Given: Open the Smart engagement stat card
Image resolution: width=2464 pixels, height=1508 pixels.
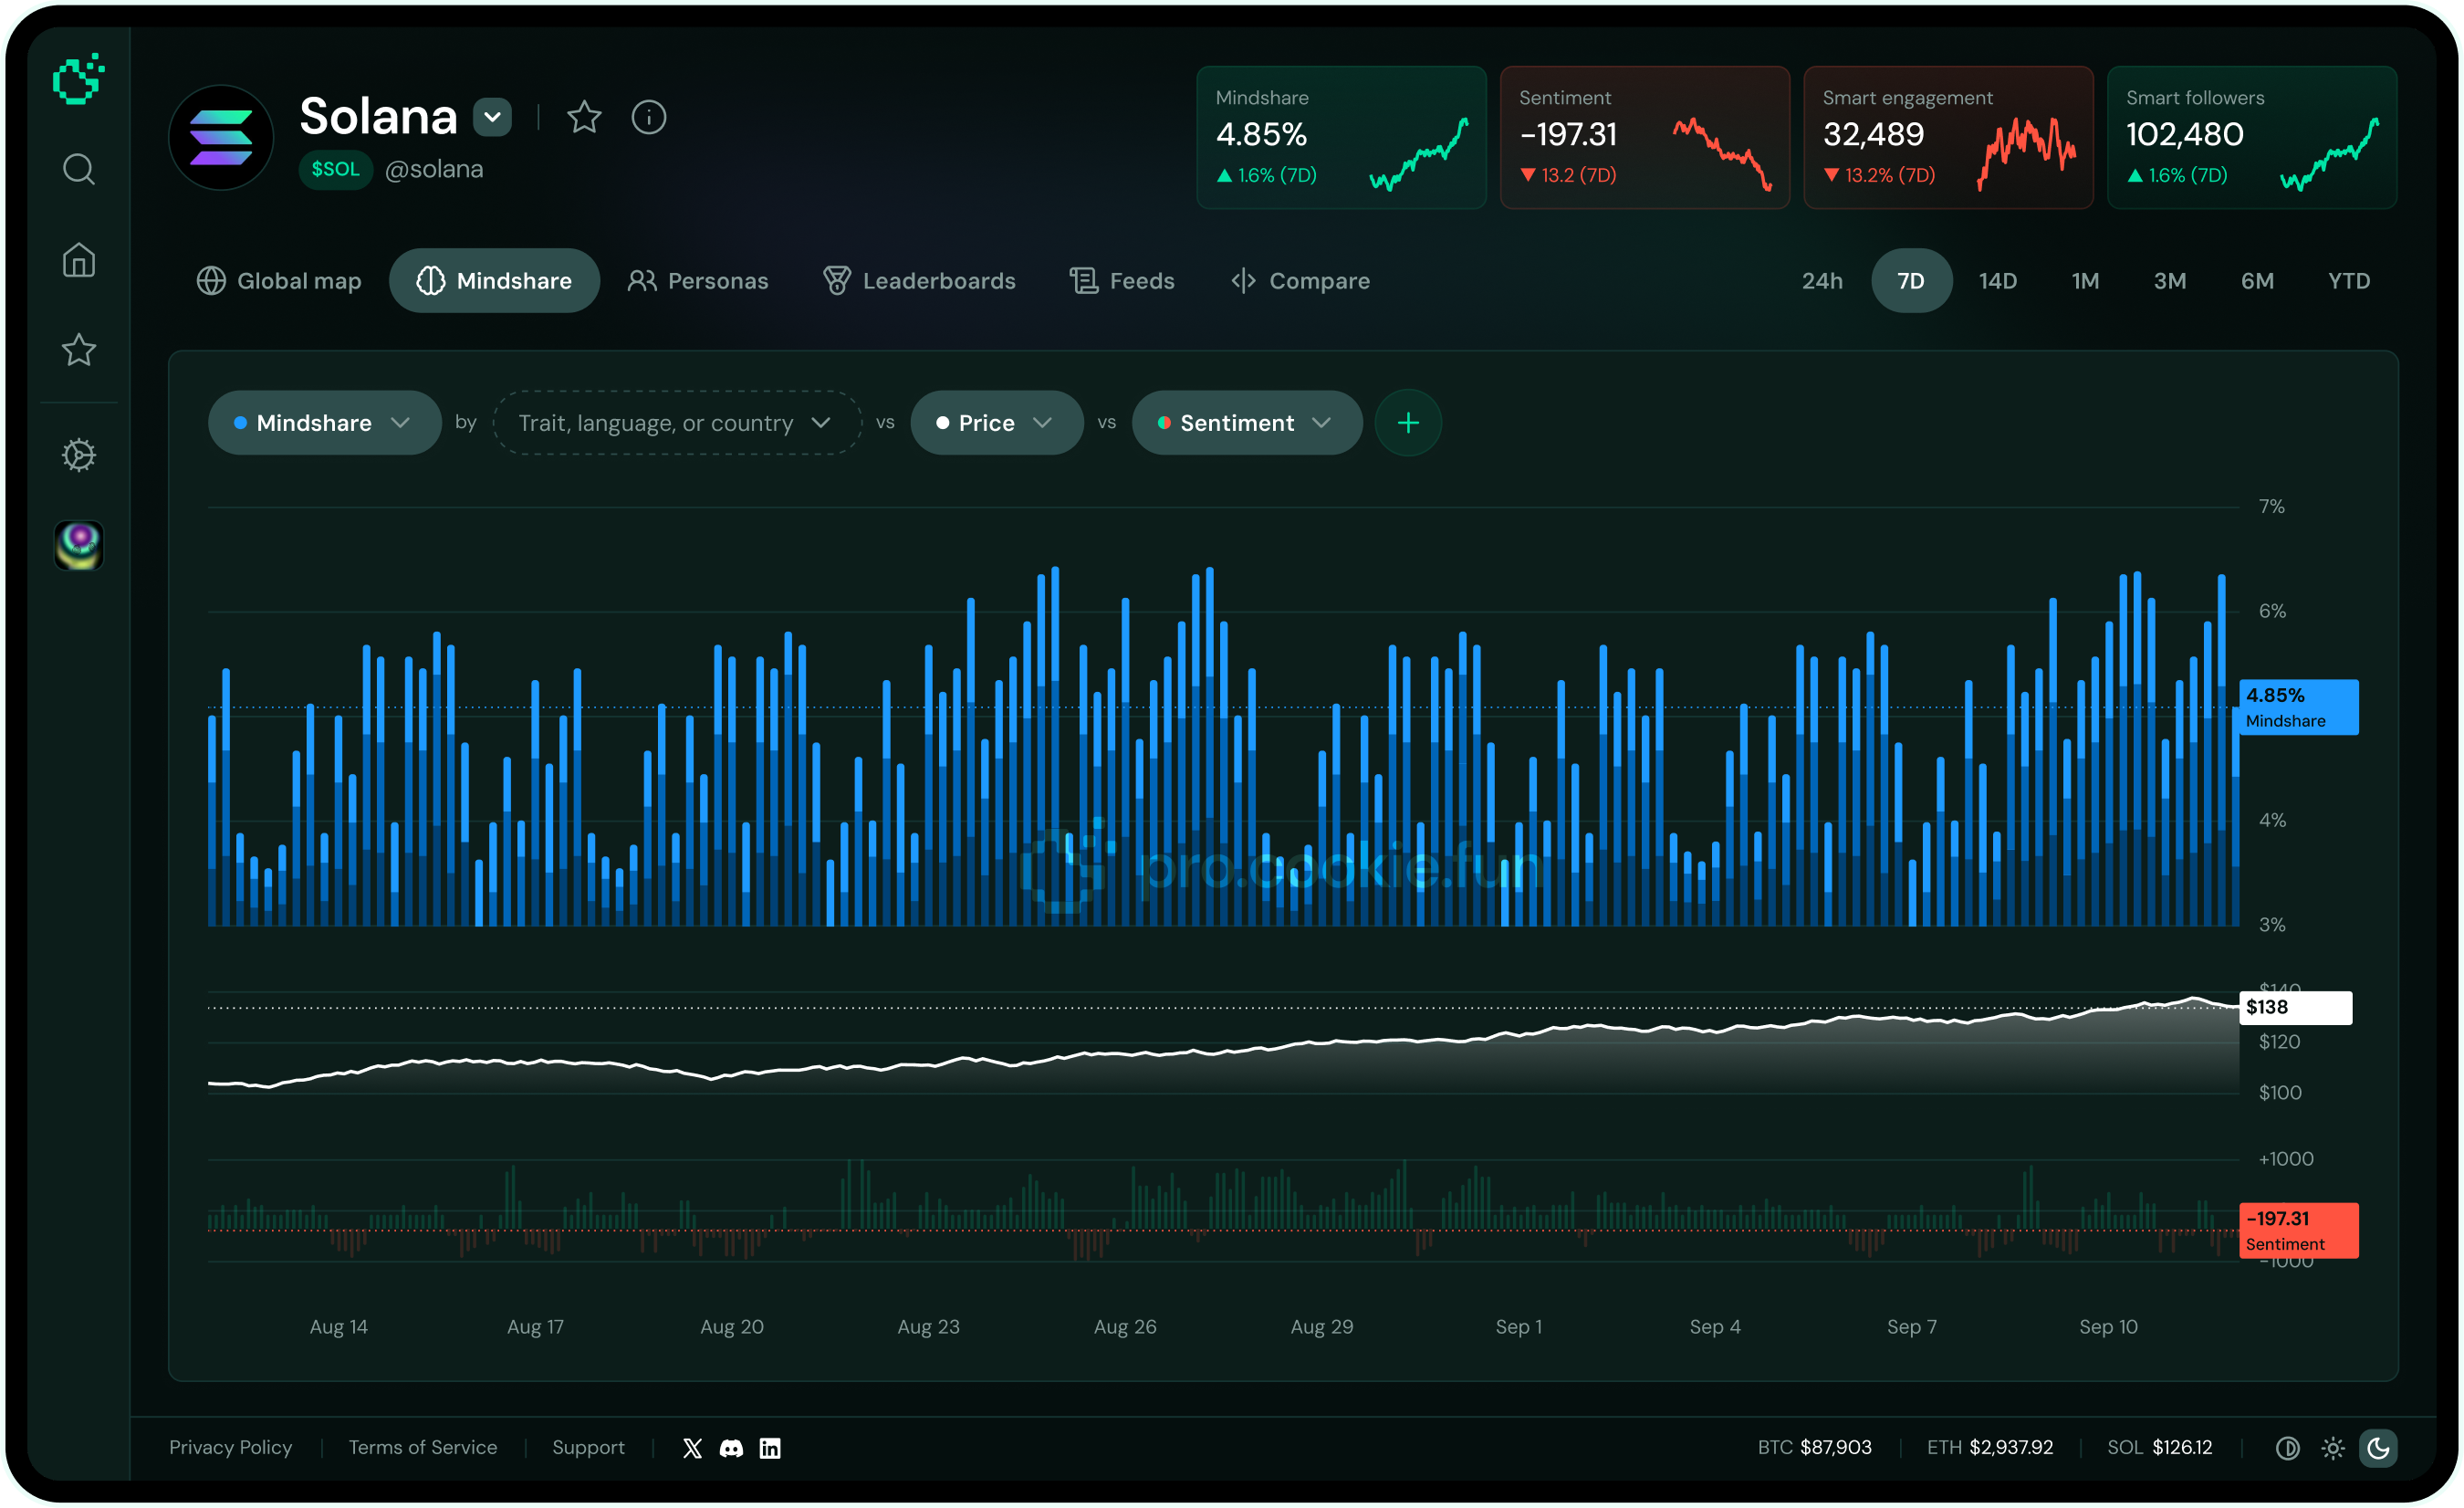Looking at the screenshot, I should (1948, 137).
